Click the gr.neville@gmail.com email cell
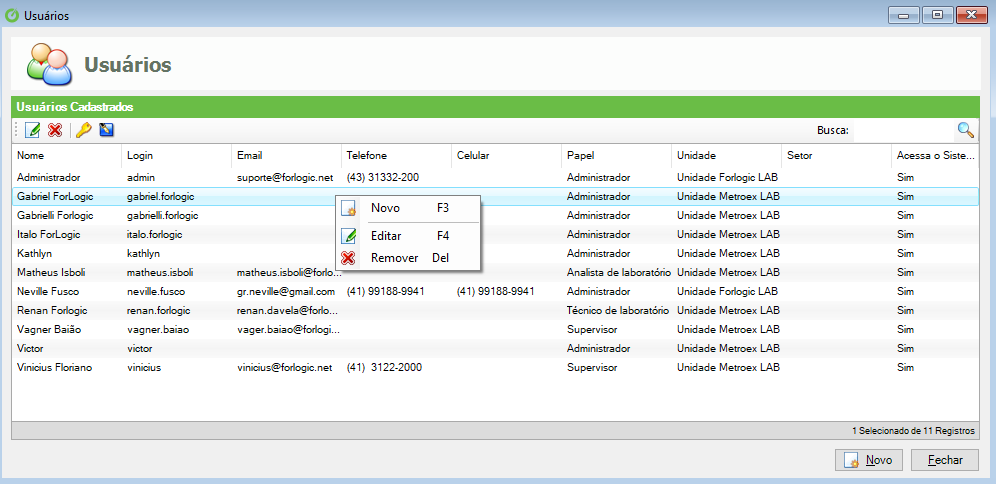Screen dimensions: 996x484 pyautogui.click(x=286, y=292)
